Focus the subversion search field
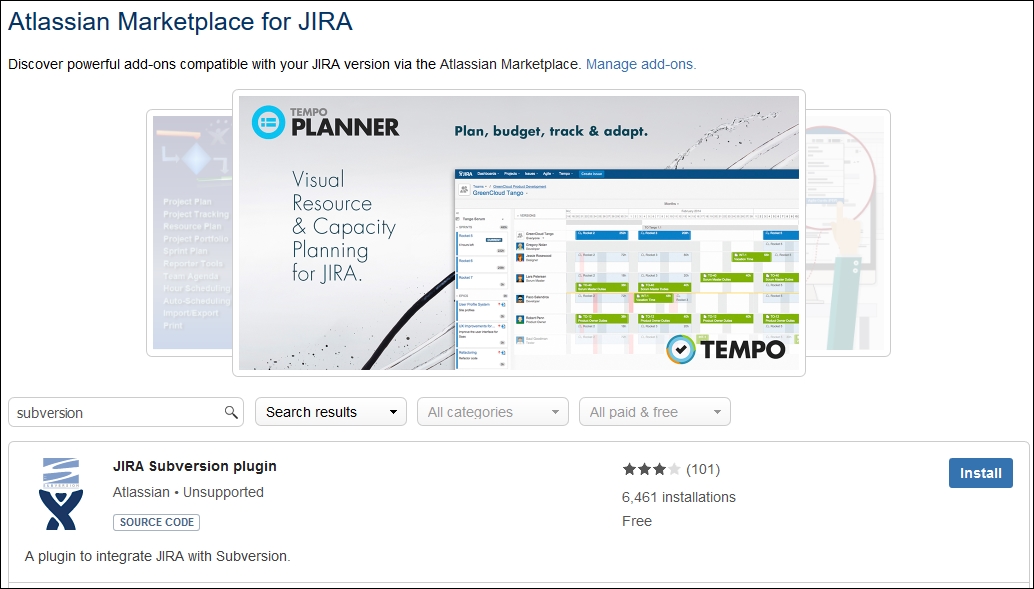 pyautogui.click(x=126, y=412)
